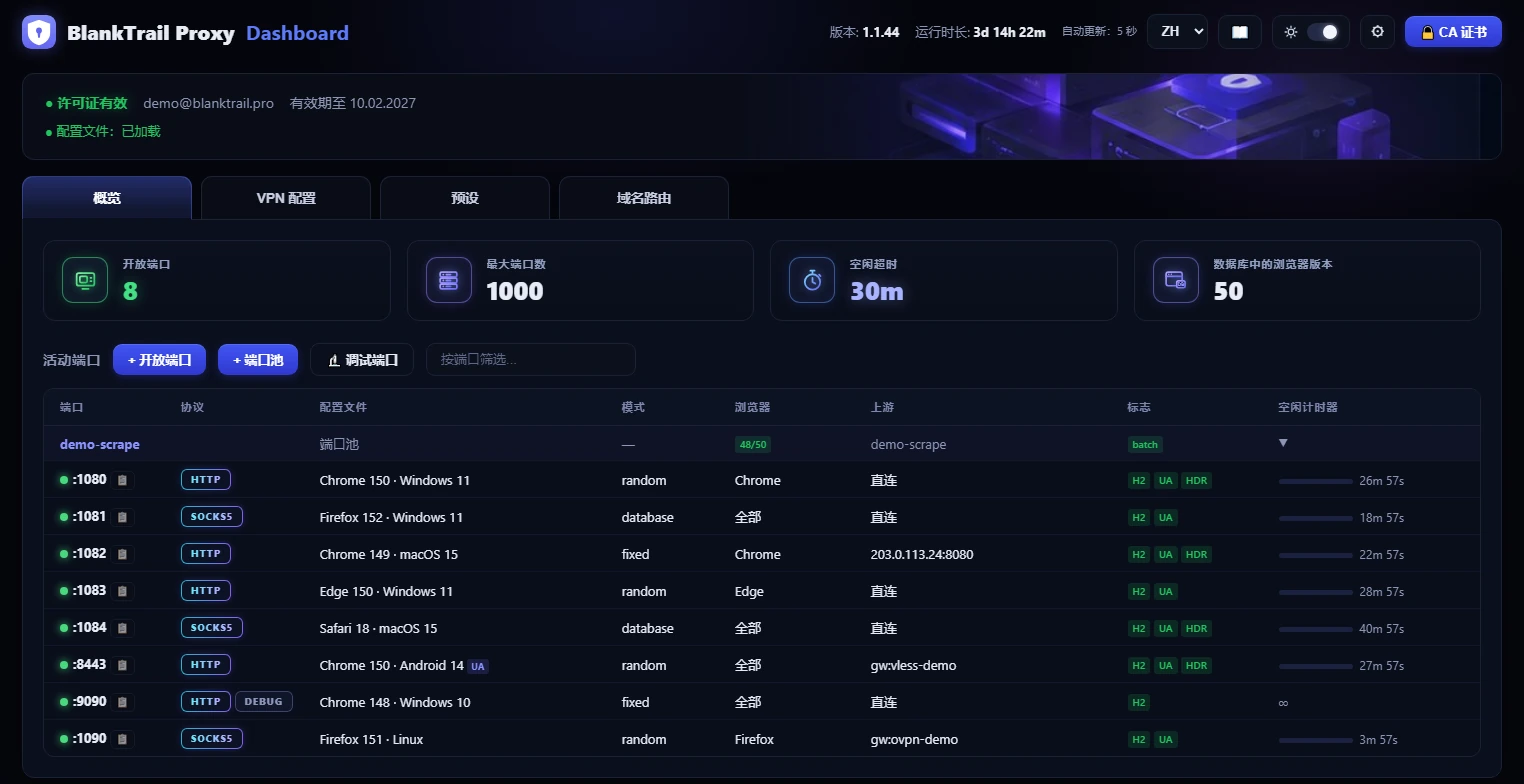Click the uptime 3d 14h 22m text
Screen dimensions: 1524x784
pyautogui.click(x=1009, y=32)
